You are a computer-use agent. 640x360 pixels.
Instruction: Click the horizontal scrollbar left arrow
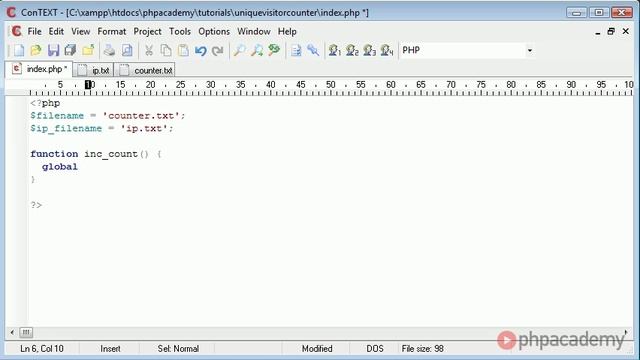pyautogui.click(x=12, y=332)
